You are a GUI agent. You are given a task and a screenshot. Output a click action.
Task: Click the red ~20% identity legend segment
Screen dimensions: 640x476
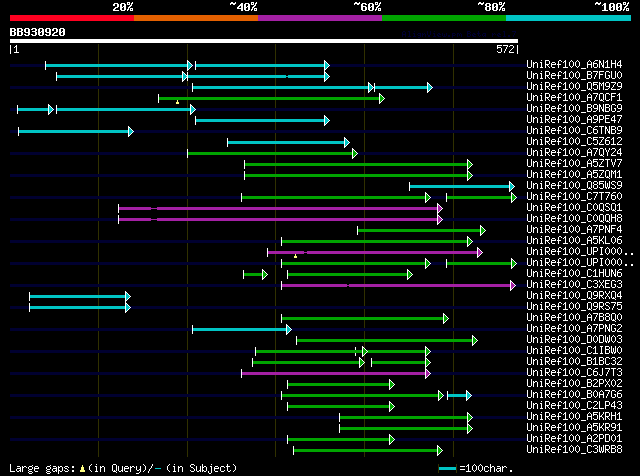point(72,18)
